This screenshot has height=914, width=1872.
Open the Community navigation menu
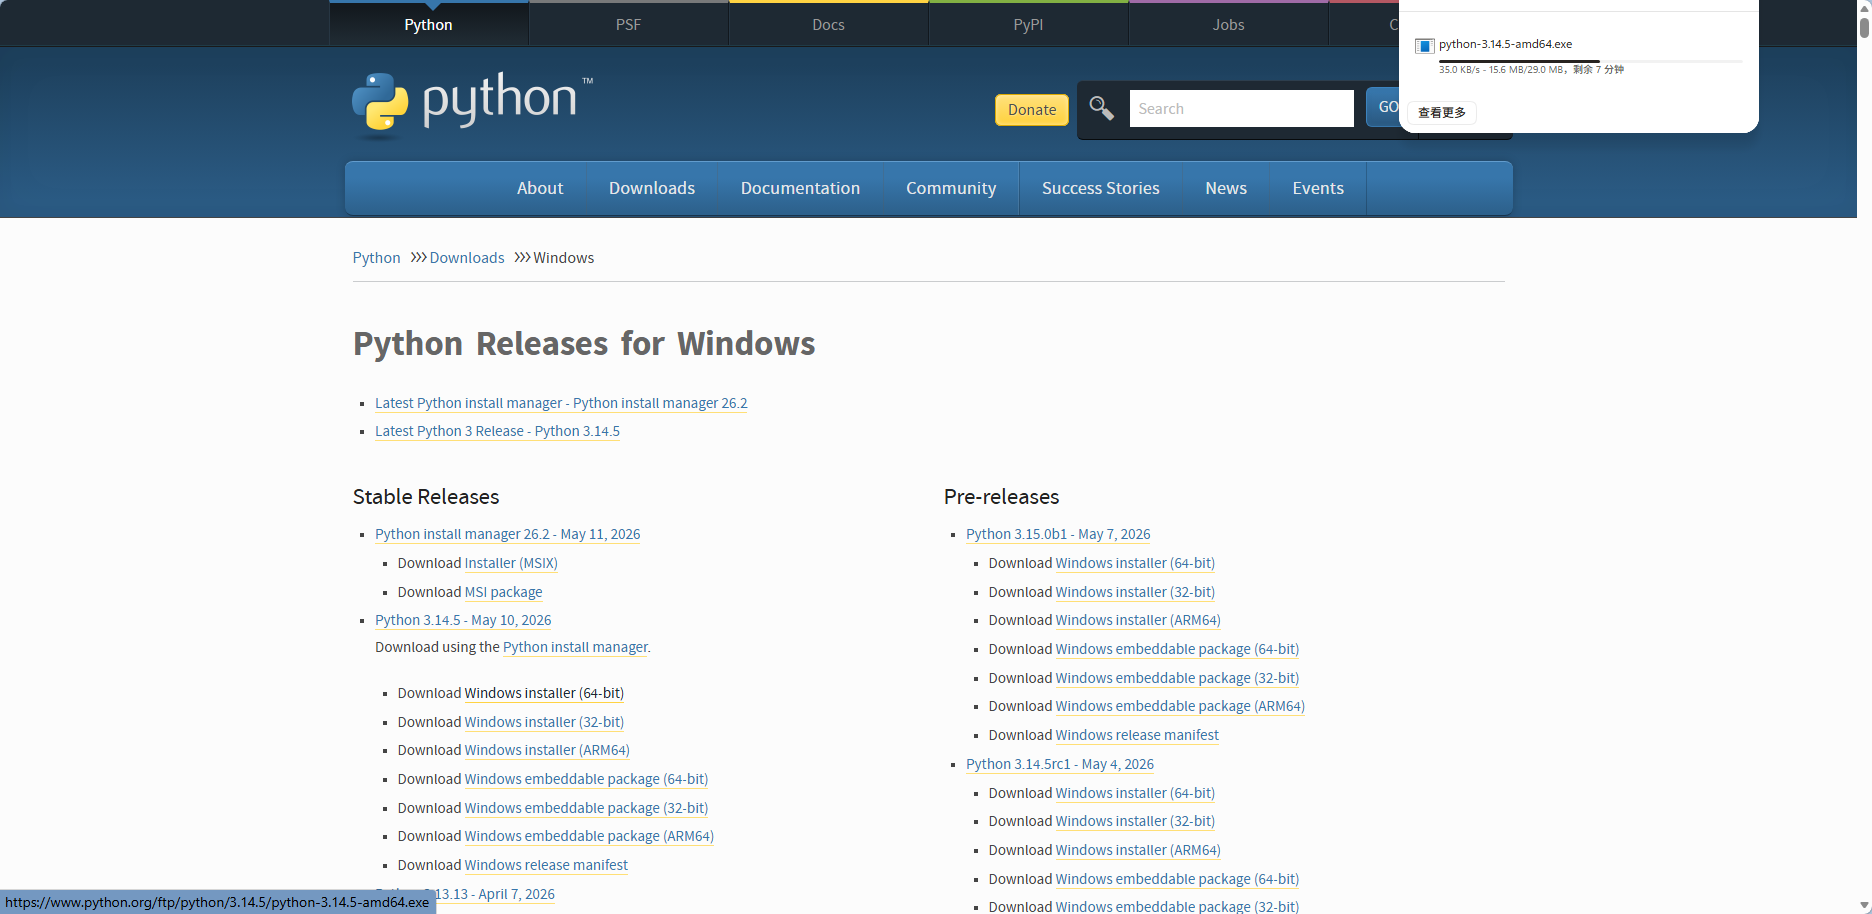point(951,188)
